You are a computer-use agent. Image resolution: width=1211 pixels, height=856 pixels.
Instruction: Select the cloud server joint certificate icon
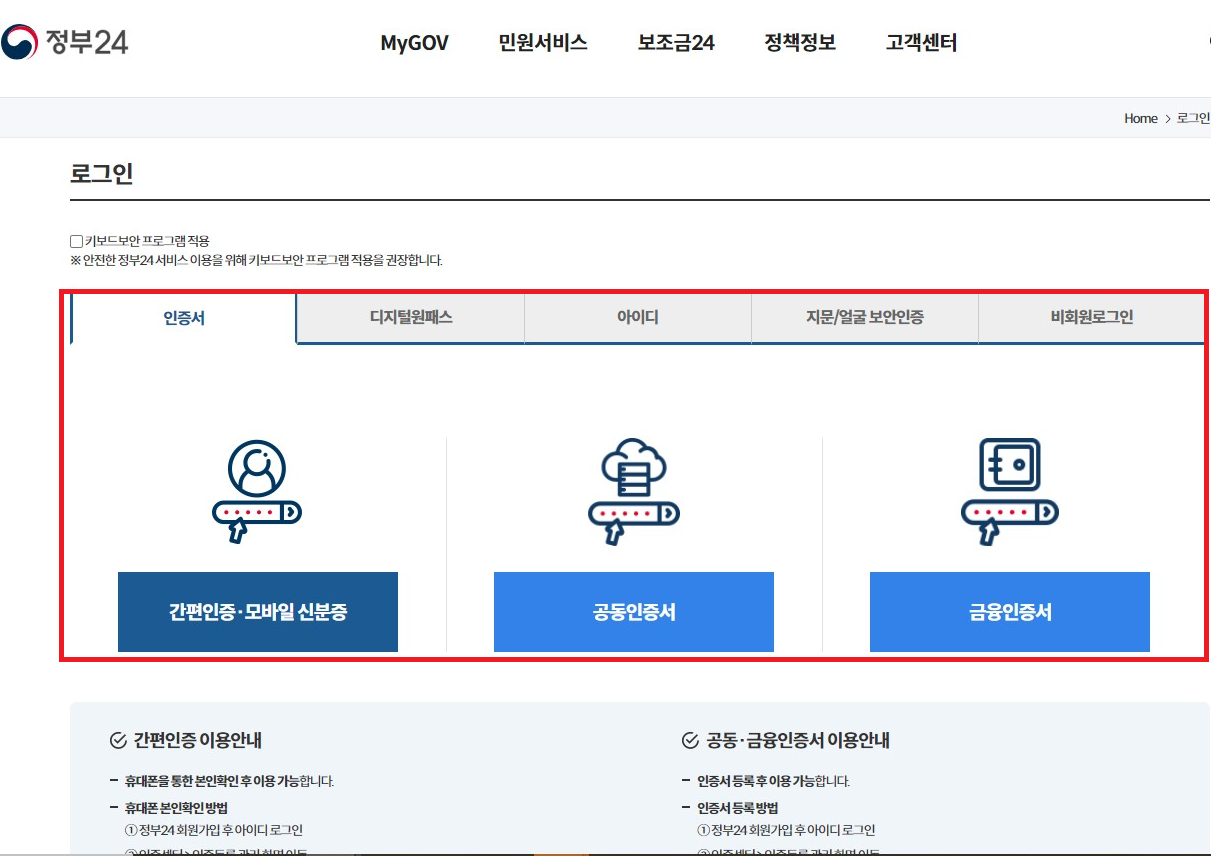(x=634, y=492)
